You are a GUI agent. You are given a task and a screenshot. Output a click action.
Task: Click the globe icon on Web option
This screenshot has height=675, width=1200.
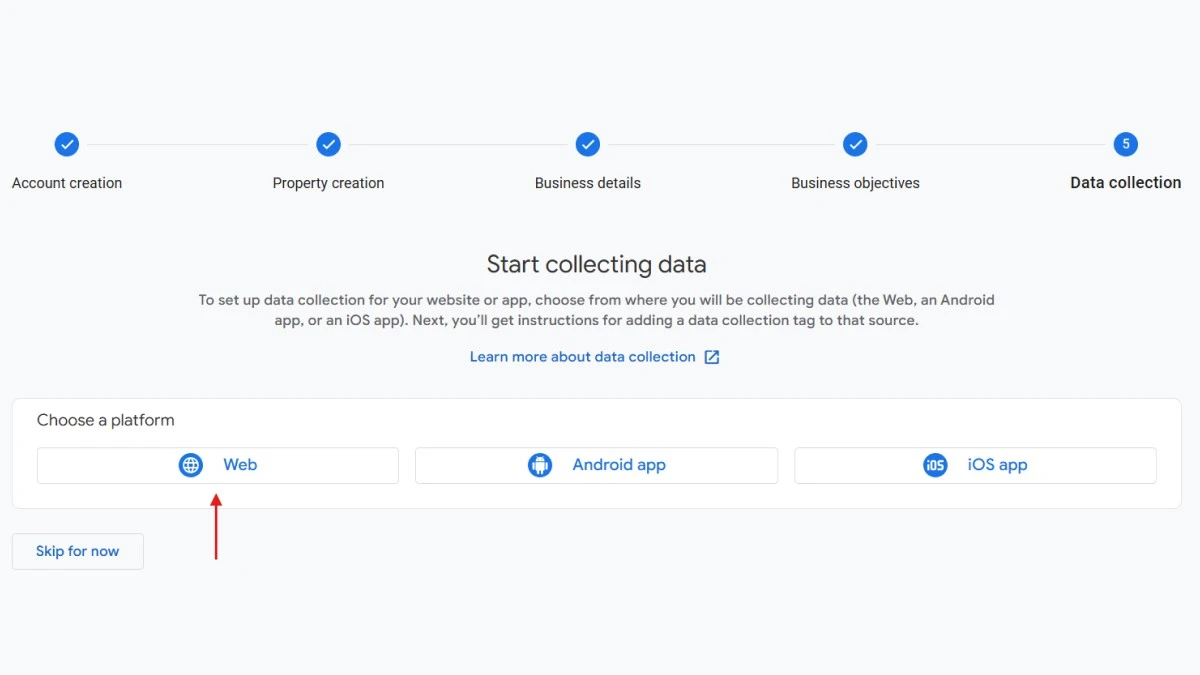point(191,465)
